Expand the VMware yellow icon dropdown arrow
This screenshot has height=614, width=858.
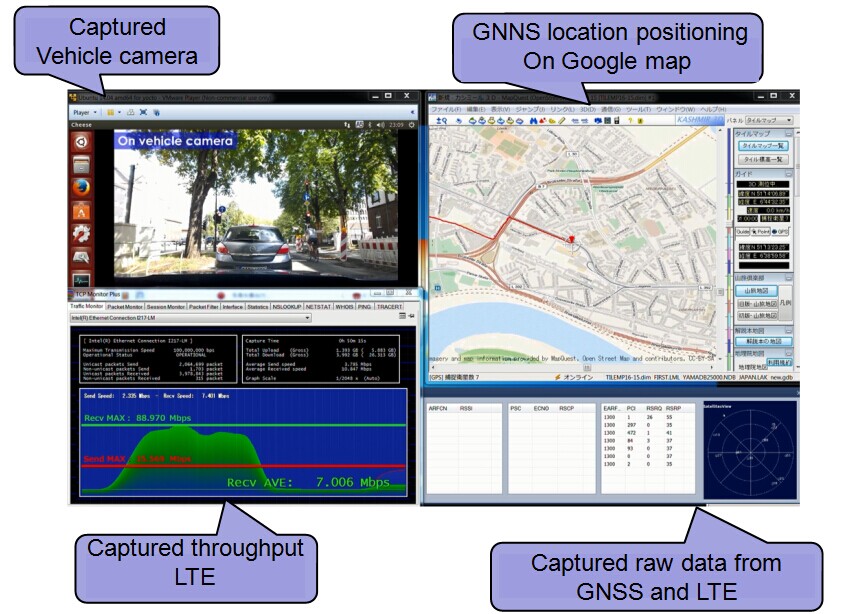119,112
